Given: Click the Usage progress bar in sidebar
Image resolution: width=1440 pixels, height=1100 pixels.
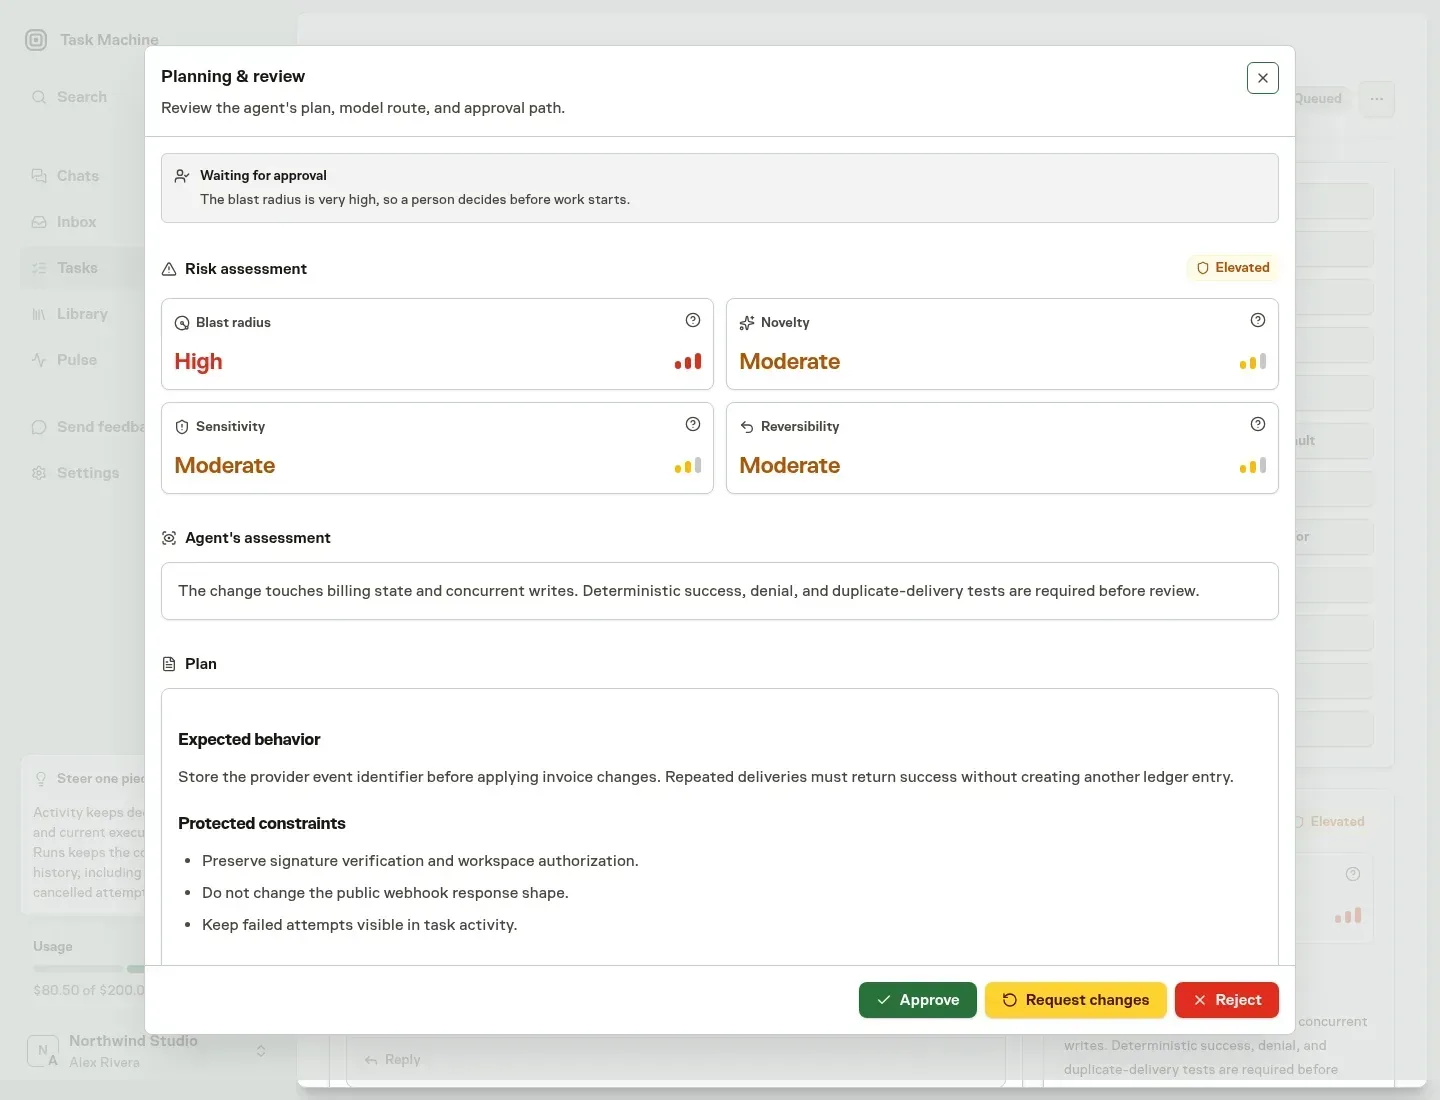Looking at the screenshot, I should pos(89,969).
